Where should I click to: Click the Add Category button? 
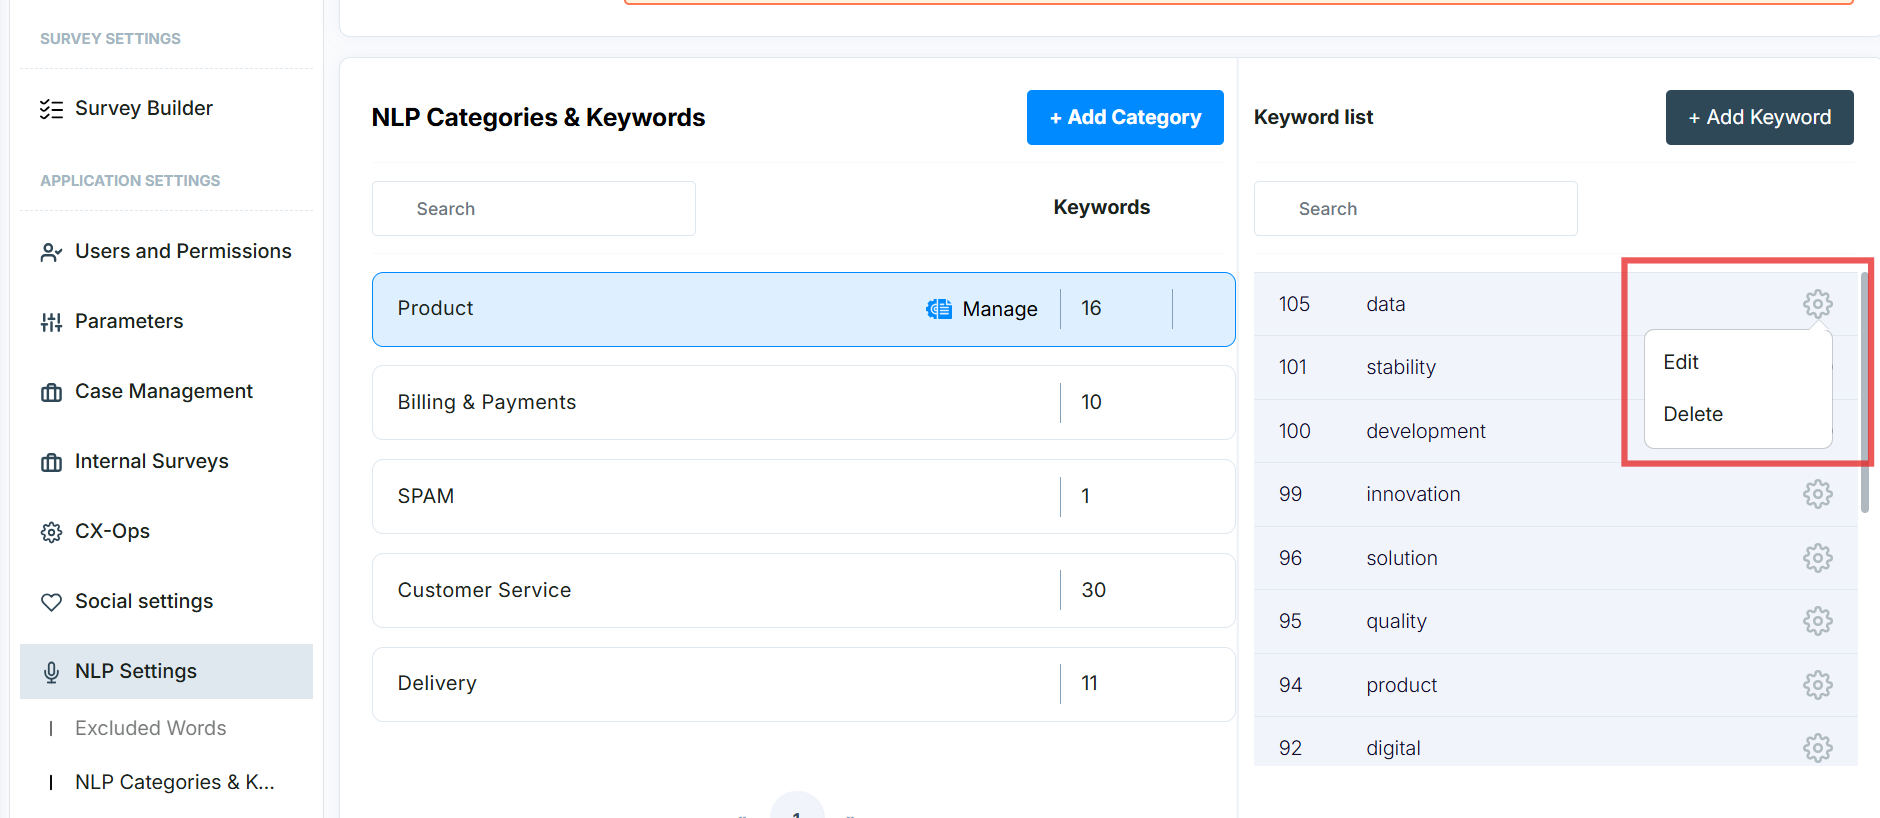coord(1124,118)
